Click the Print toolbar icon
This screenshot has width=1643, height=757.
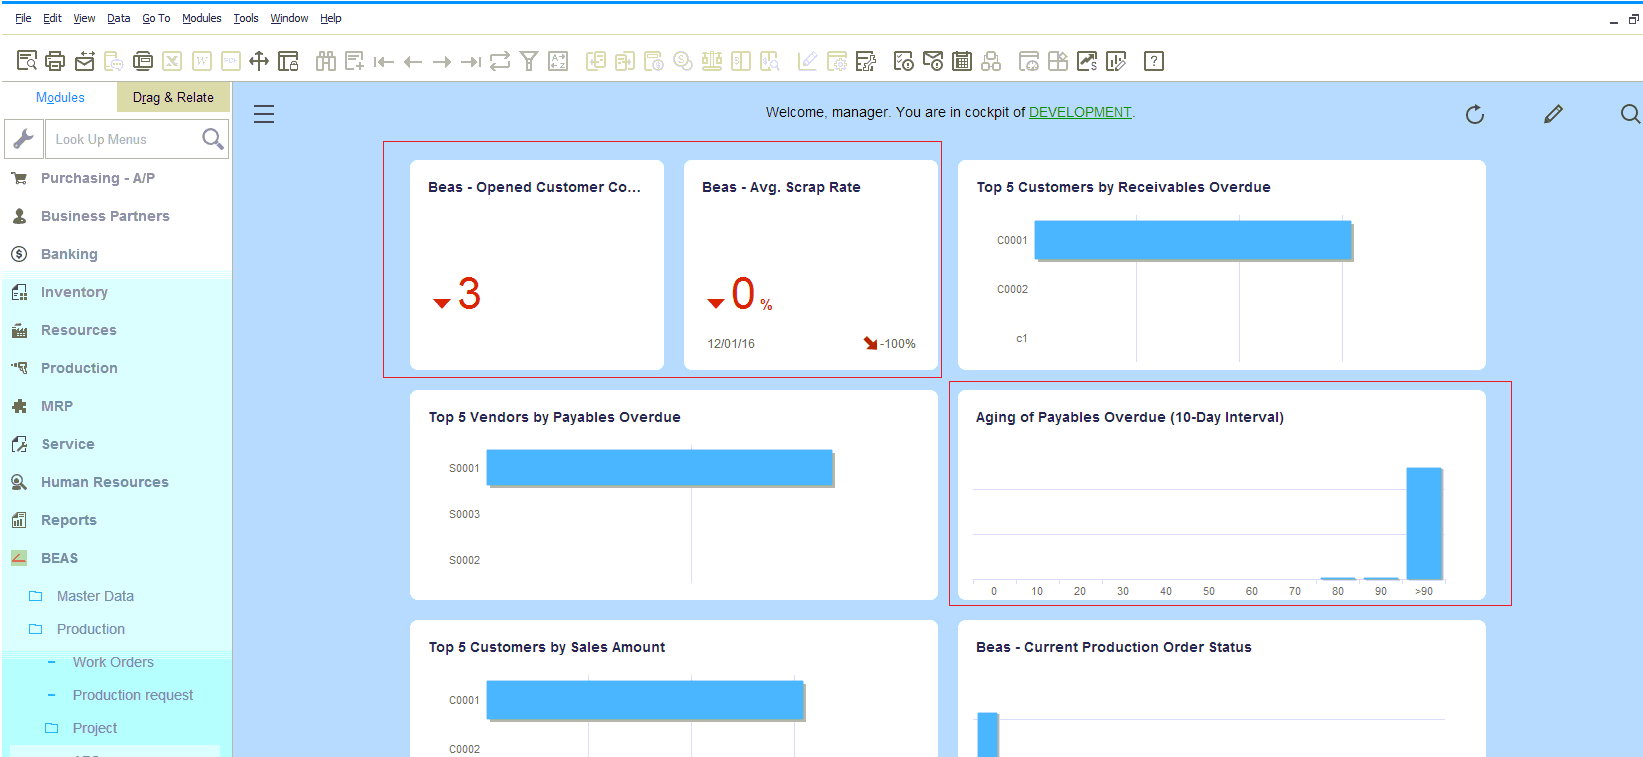(55, 61)
